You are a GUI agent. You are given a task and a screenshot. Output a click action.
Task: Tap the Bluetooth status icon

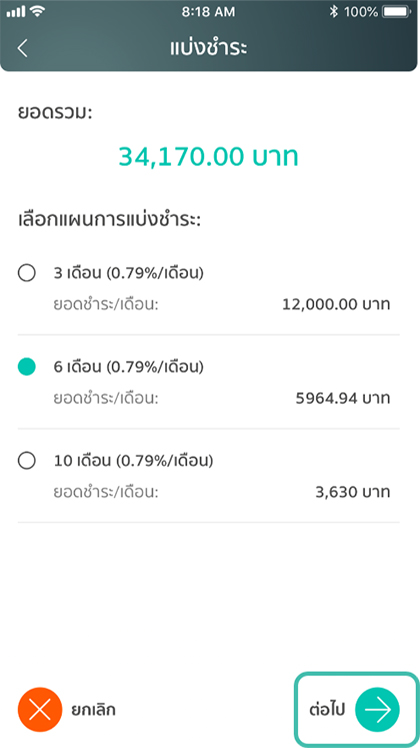point(334,12)
